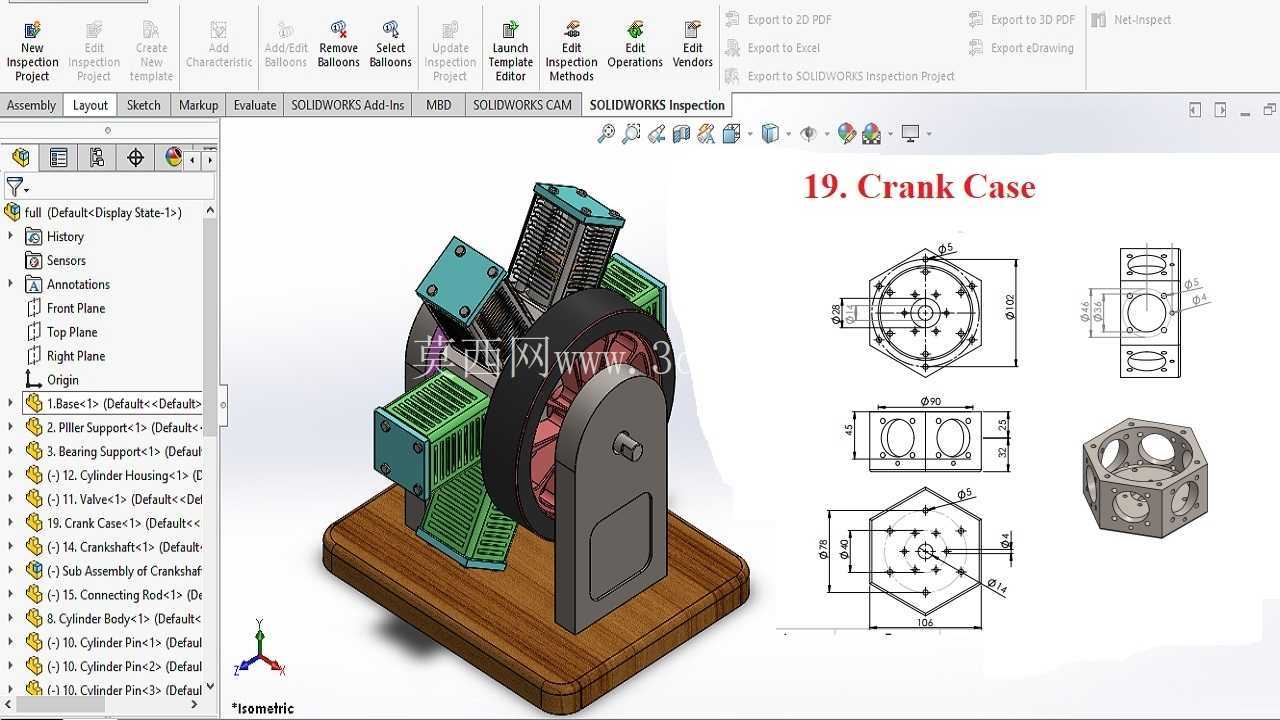Expand 12. Cylinder Housing<1> component
Viewport: 1280px width, 720px height.
pyautogui.click(x=11, y=475)
